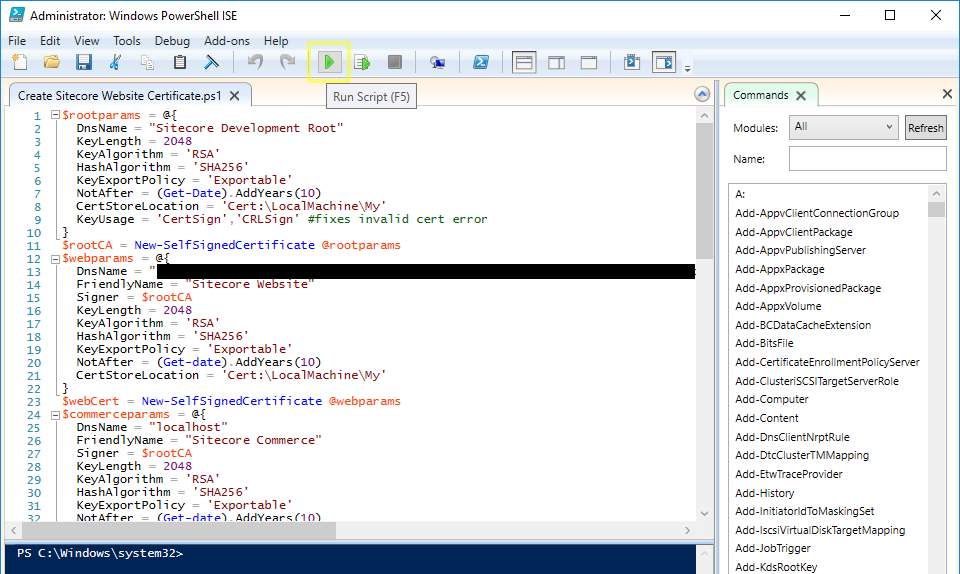Show Command window icon
The width and height of the screenshot is (960, 574).
click(x=632, y=62)
